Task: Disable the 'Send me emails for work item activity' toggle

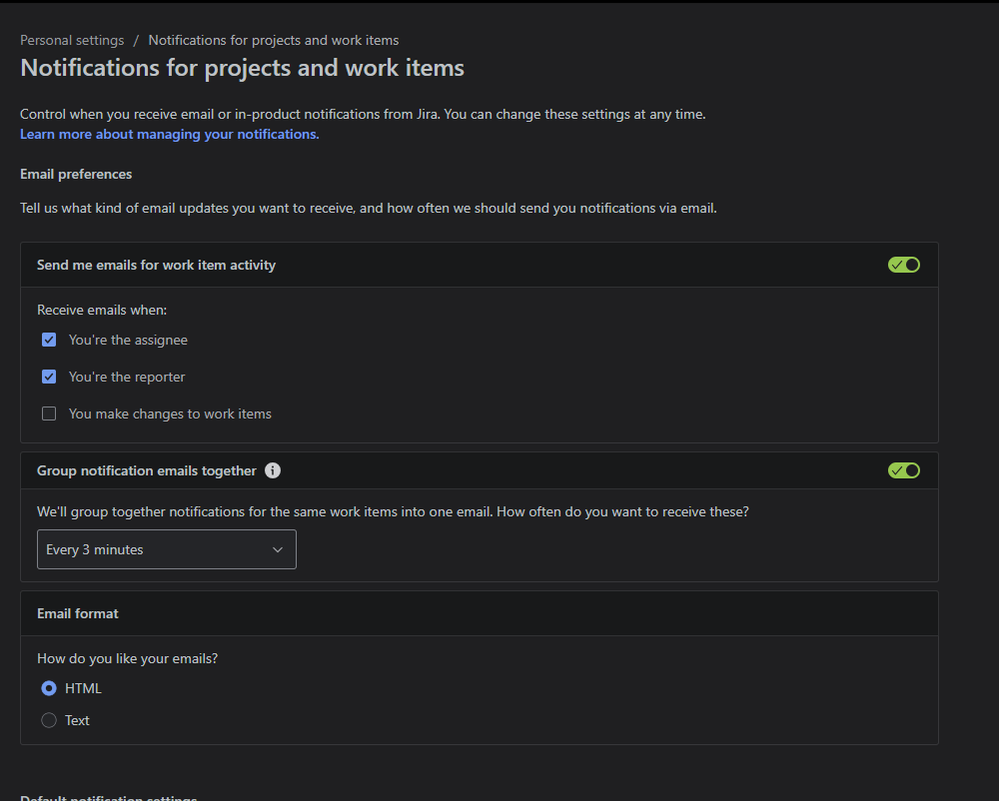Action: tap(903, 264)
